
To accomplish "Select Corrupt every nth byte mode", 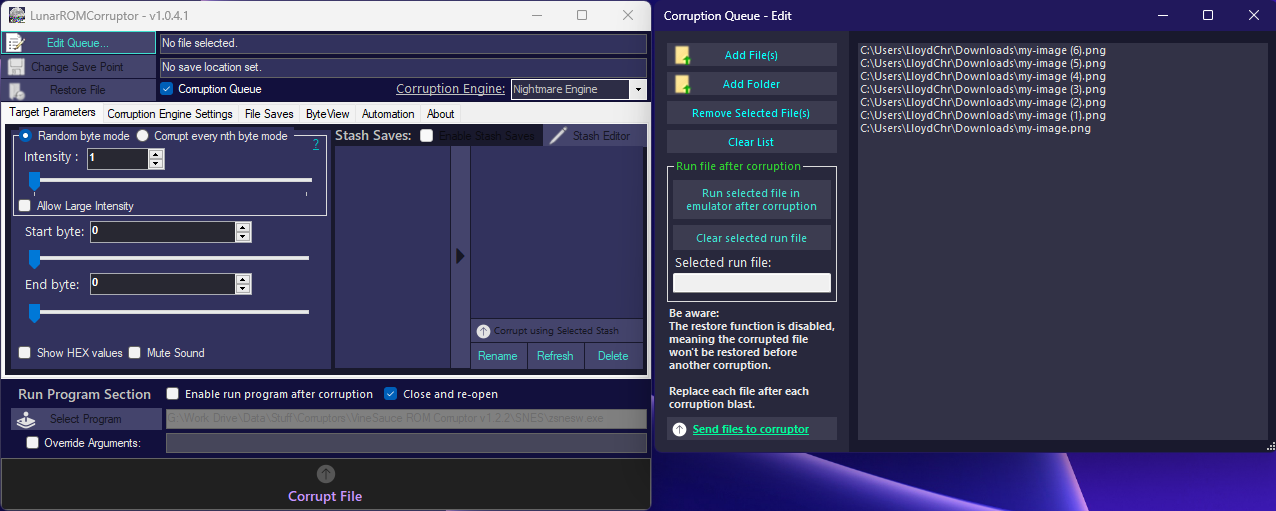I will [143, 136].
